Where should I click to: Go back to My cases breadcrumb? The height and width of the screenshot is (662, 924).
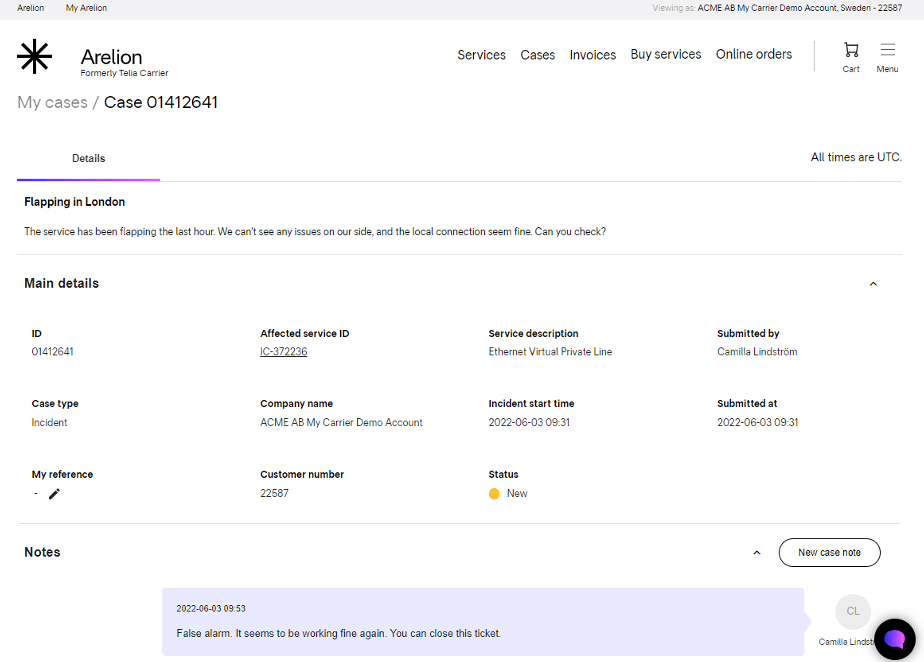tap(52, 103)
